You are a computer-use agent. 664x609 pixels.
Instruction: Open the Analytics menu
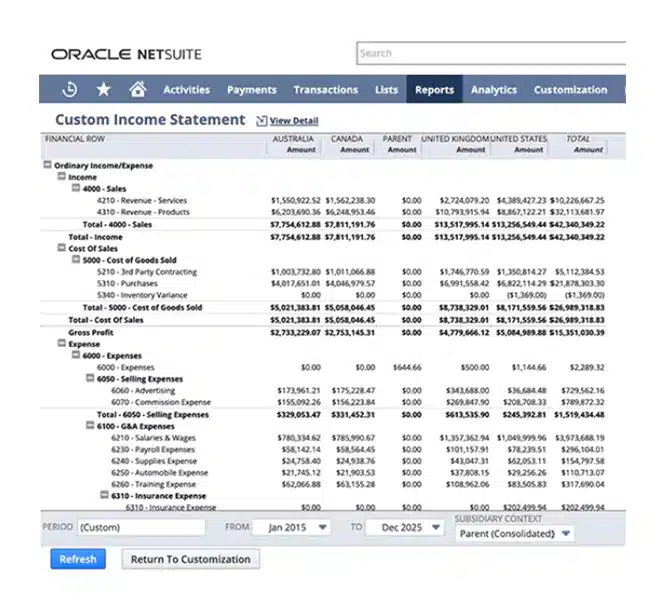[494, 89]
